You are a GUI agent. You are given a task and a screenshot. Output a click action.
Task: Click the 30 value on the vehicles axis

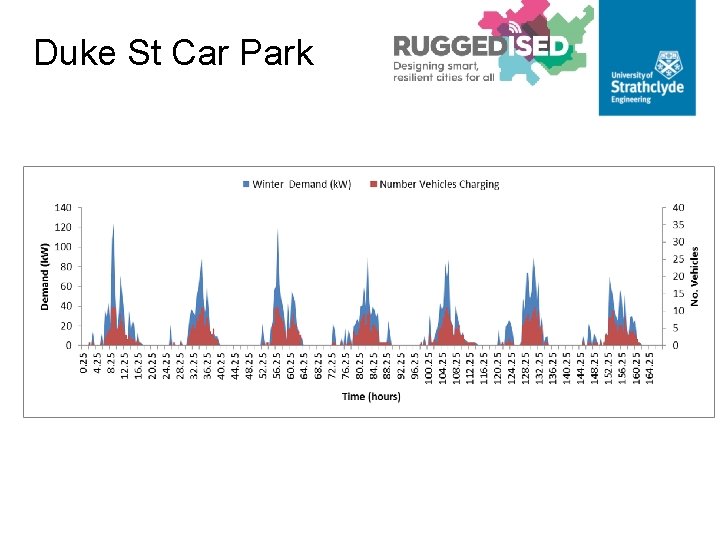coord(678,242)
